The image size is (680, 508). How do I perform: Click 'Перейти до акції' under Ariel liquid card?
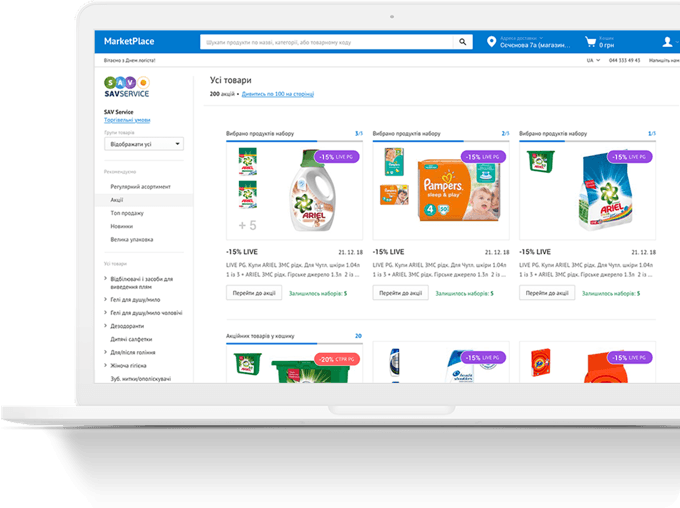pyautogui.click(x=254, y=293)
